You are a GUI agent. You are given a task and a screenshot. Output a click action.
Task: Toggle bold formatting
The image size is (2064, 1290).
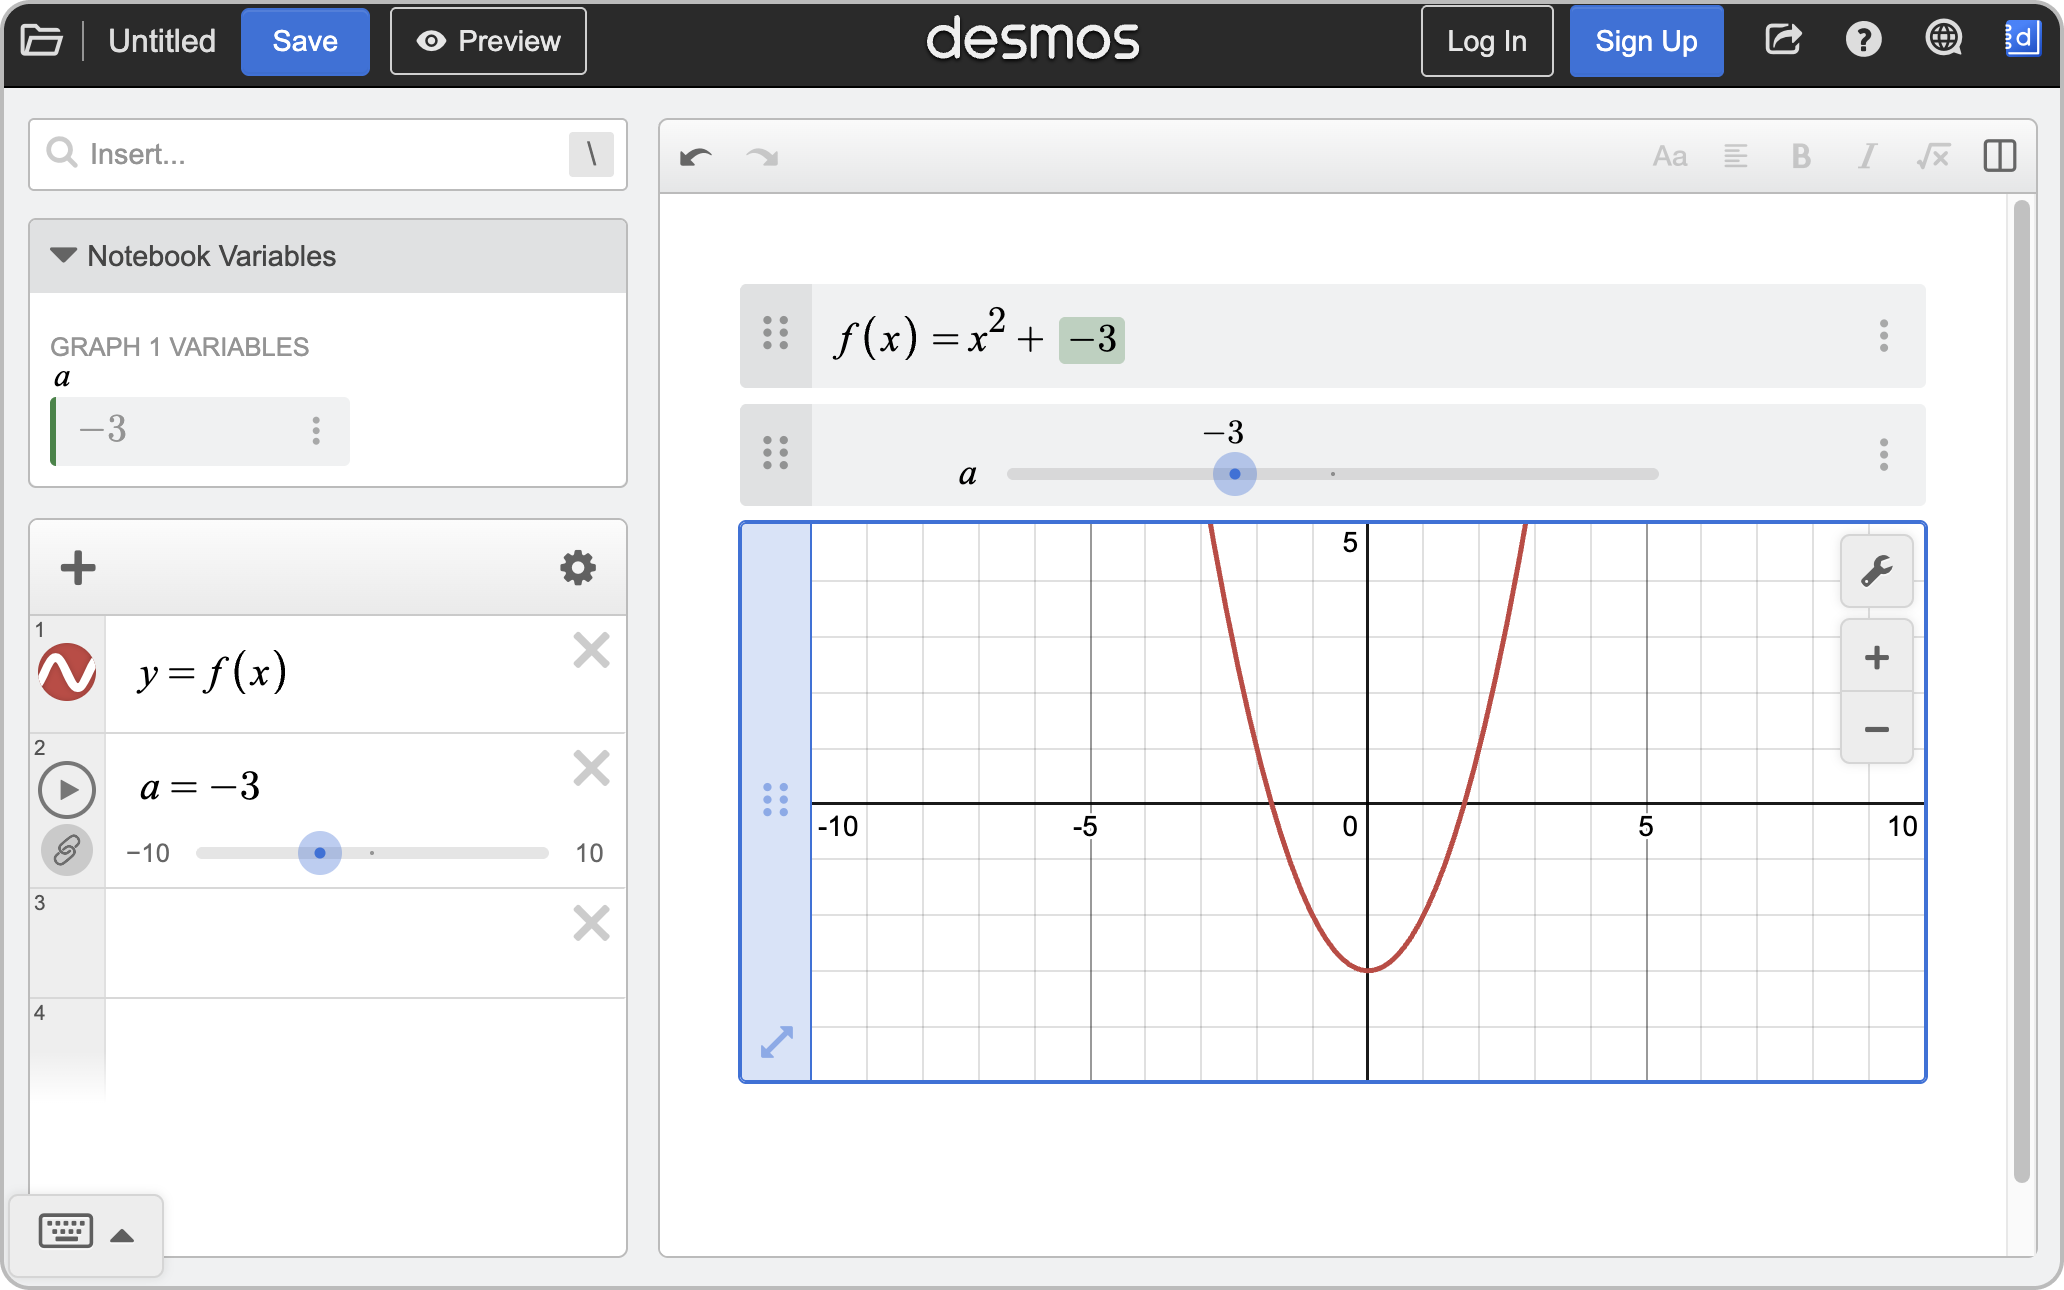[1801, 156]
